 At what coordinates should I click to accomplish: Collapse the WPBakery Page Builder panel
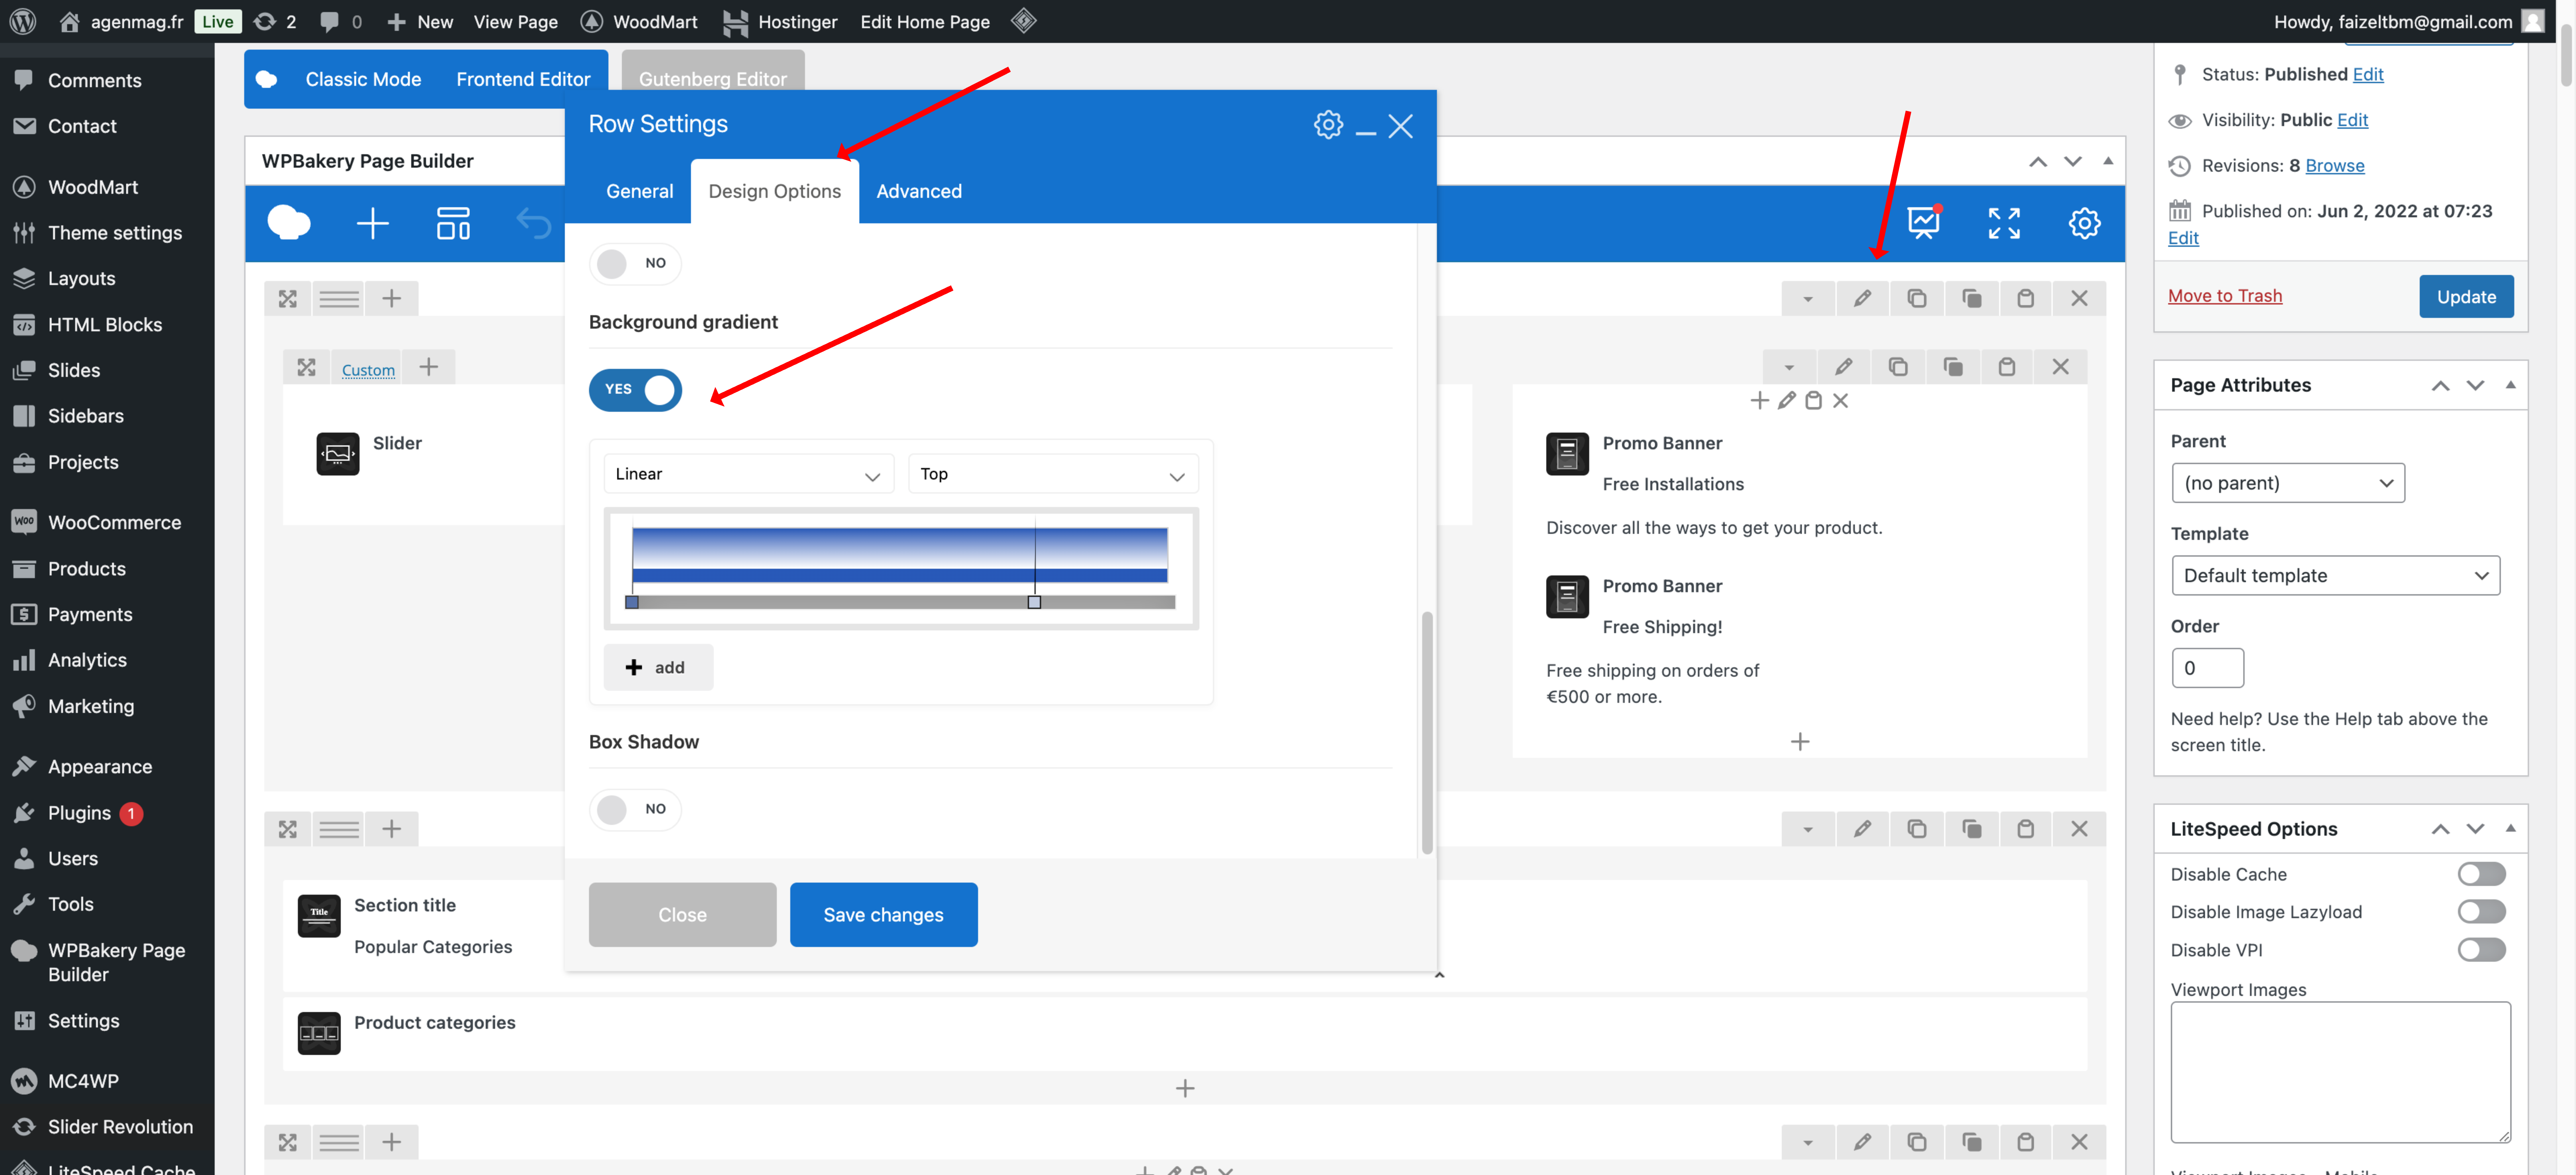point(2108,161)
